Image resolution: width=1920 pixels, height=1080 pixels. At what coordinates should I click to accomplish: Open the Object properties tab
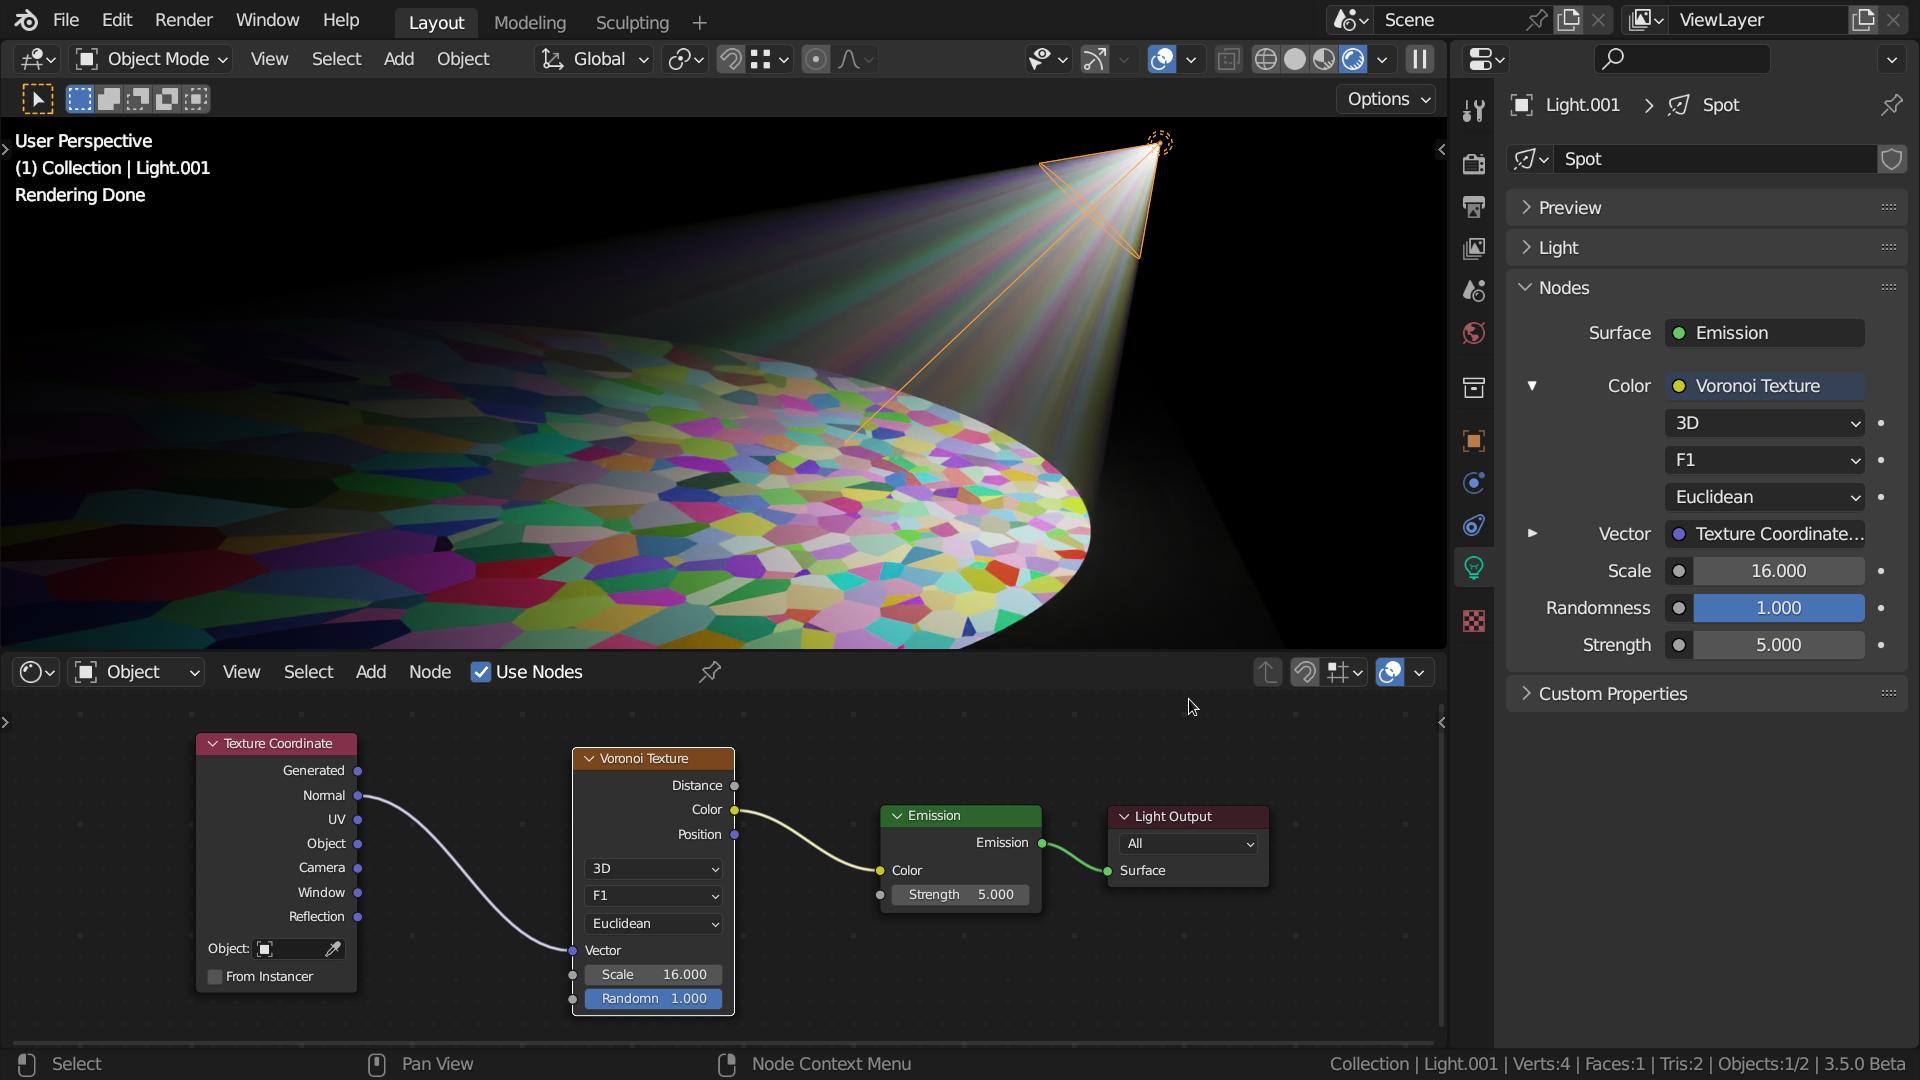1473,441
